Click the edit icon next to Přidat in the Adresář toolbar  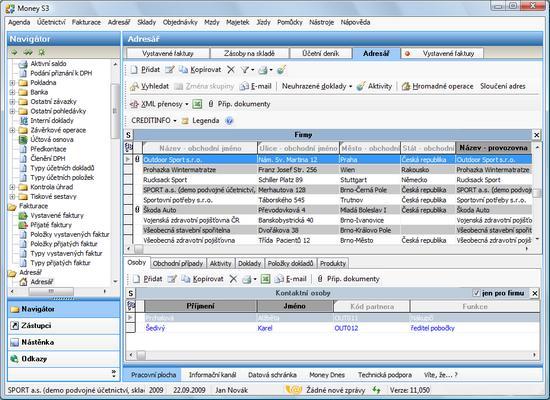click(169, 70)
